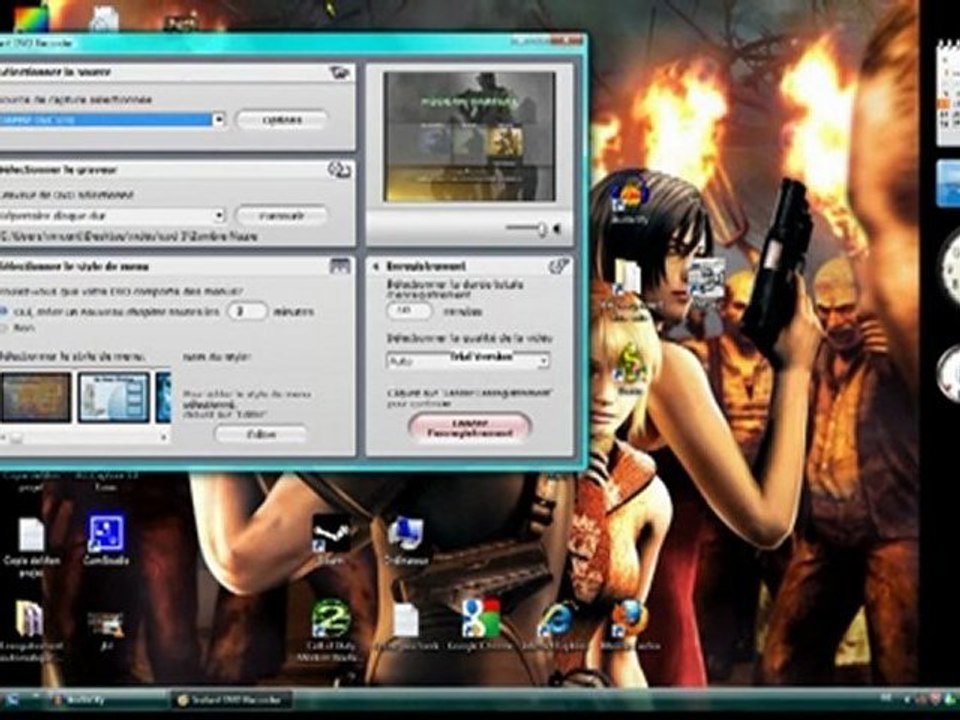The image size is (960, 720).
Task: Select the 'Non' menu radio option
Action: 5,328
